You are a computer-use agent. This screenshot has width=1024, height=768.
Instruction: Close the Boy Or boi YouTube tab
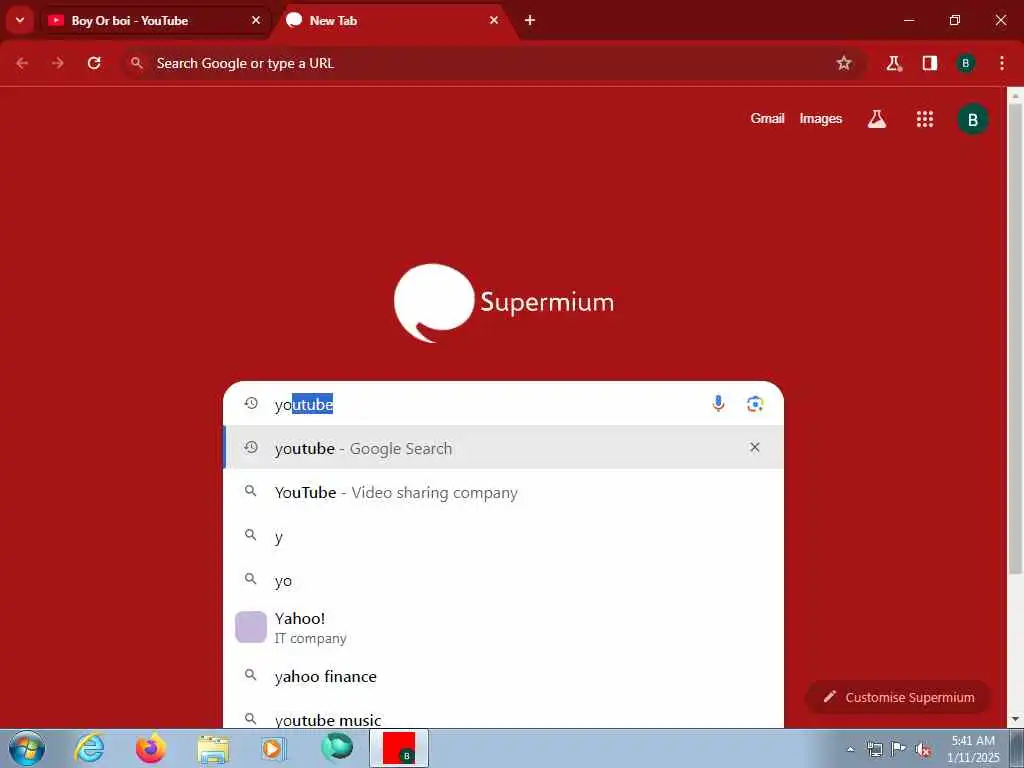[256, 20]
